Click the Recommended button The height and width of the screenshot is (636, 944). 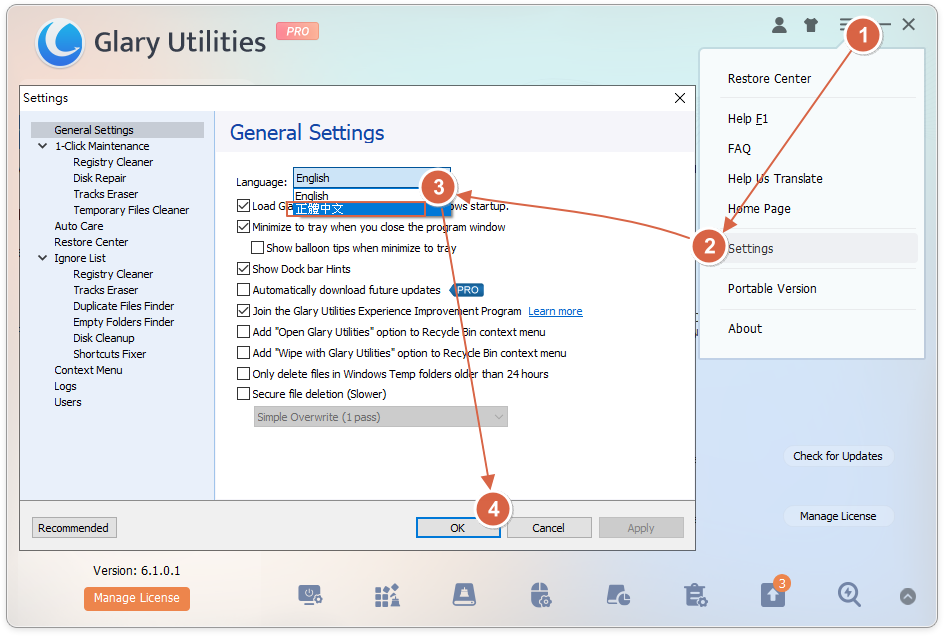pos(73,528)
